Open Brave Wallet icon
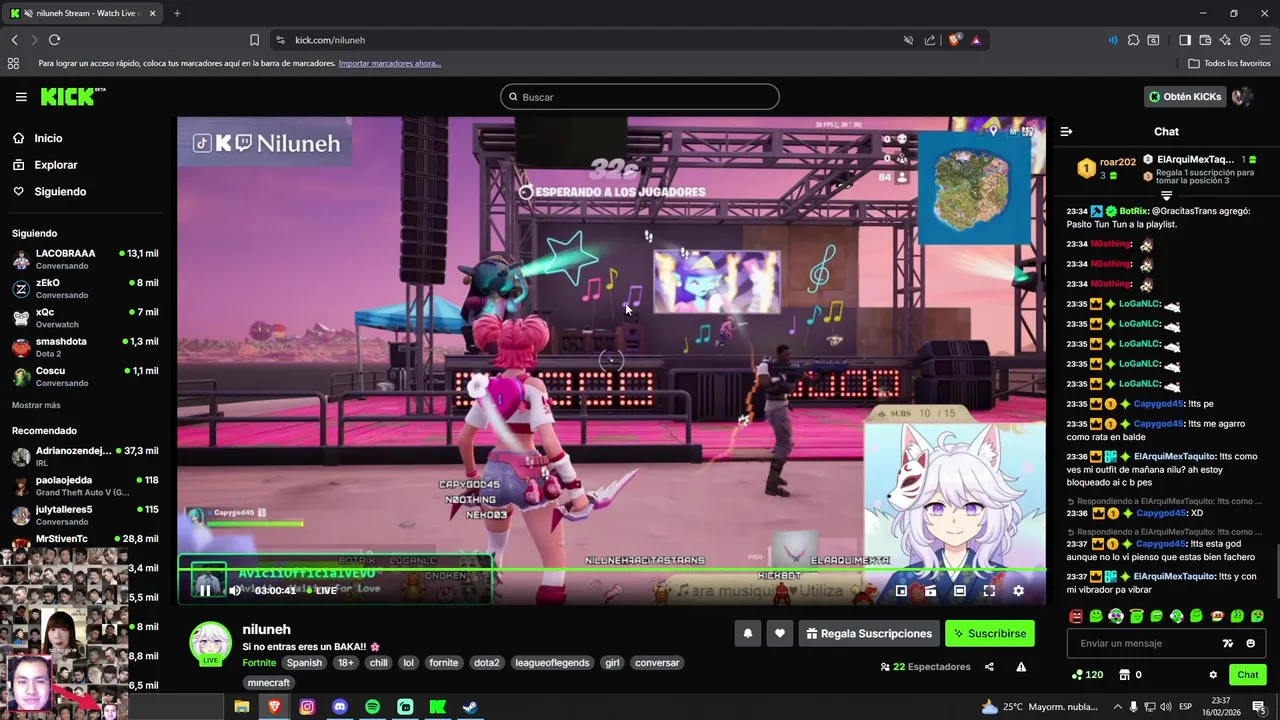The height and width of the screenshot is (720, 1280). point(1205,40)
